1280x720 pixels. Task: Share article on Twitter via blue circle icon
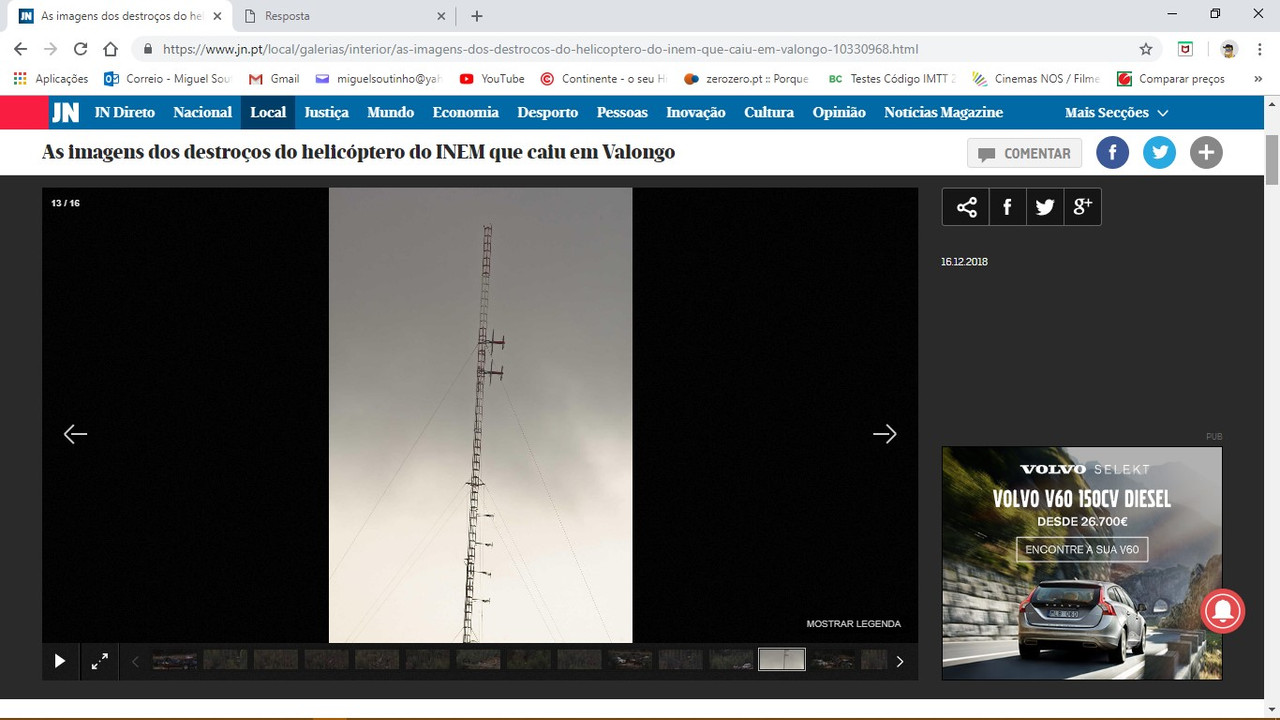coord(1159,153)
